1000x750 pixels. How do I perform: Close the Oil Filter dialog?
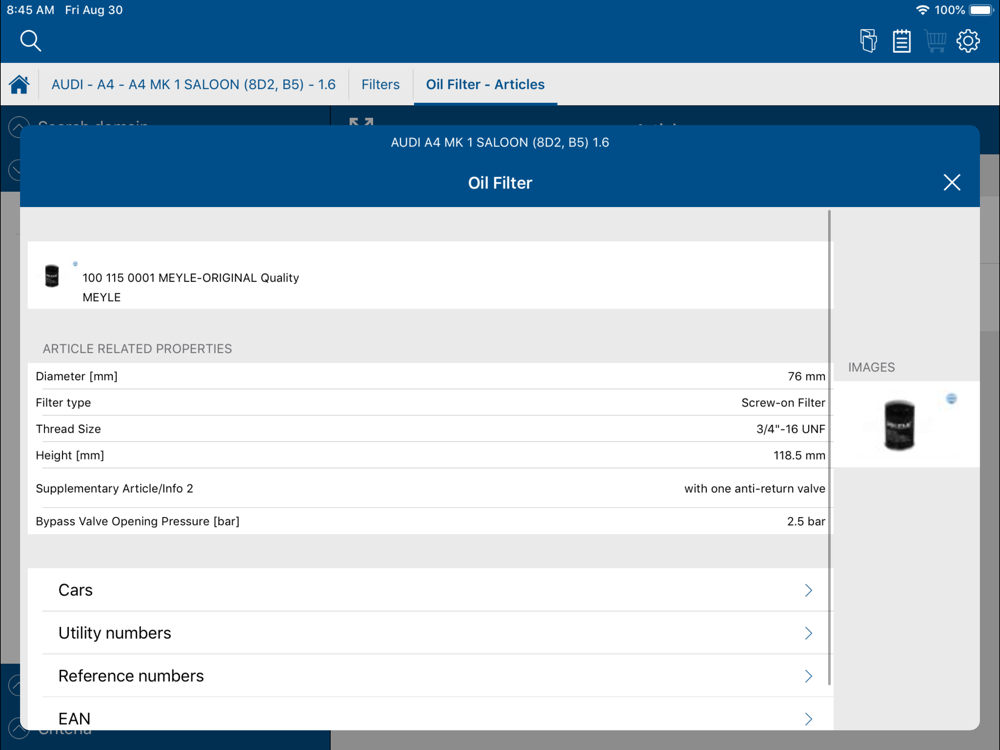pyautogui.click(x=952, y=182)
